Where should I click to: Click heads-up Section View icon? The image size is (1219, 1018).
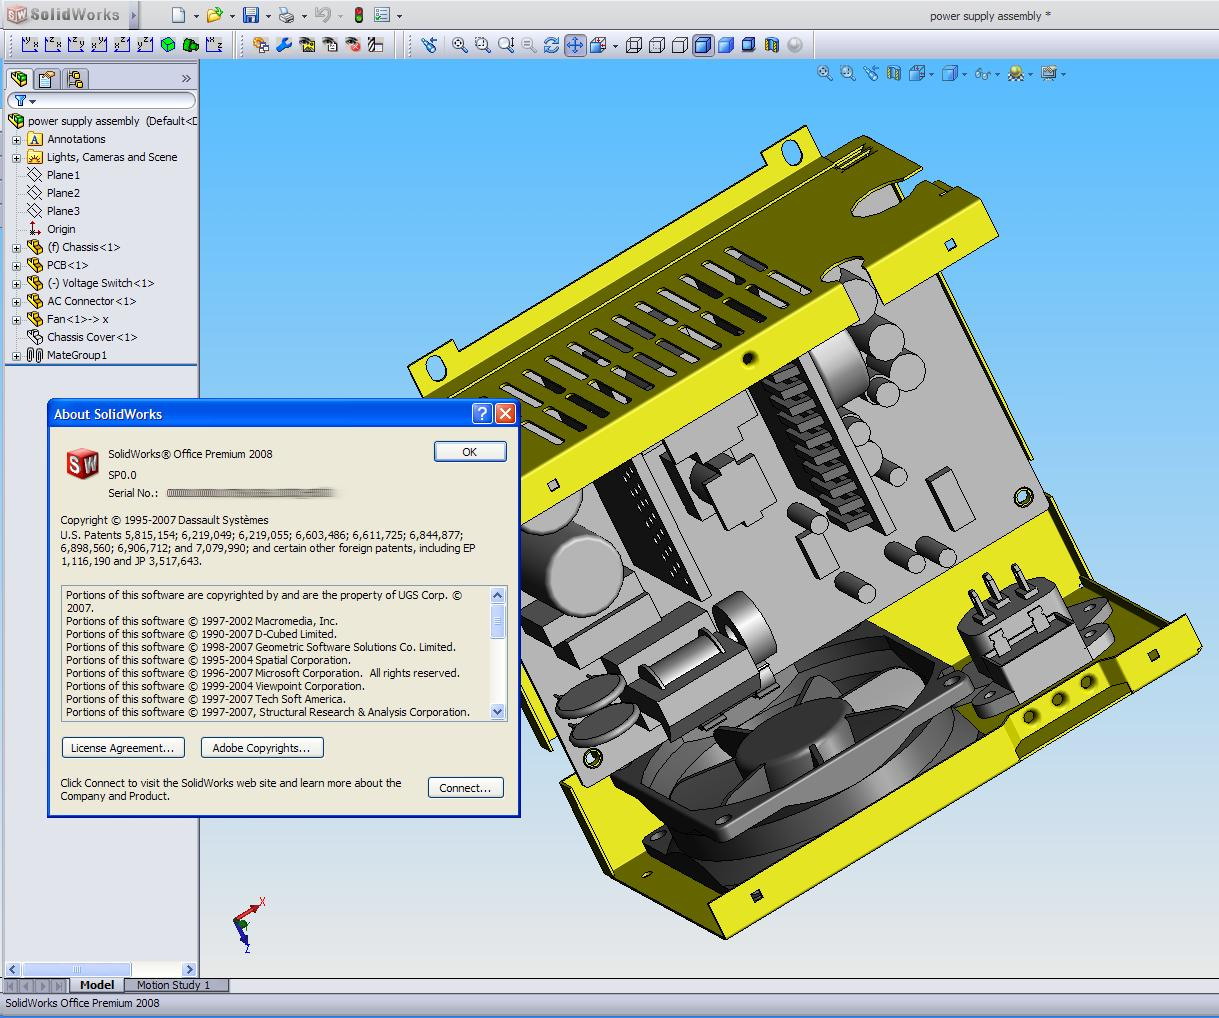tap(894, 73)
